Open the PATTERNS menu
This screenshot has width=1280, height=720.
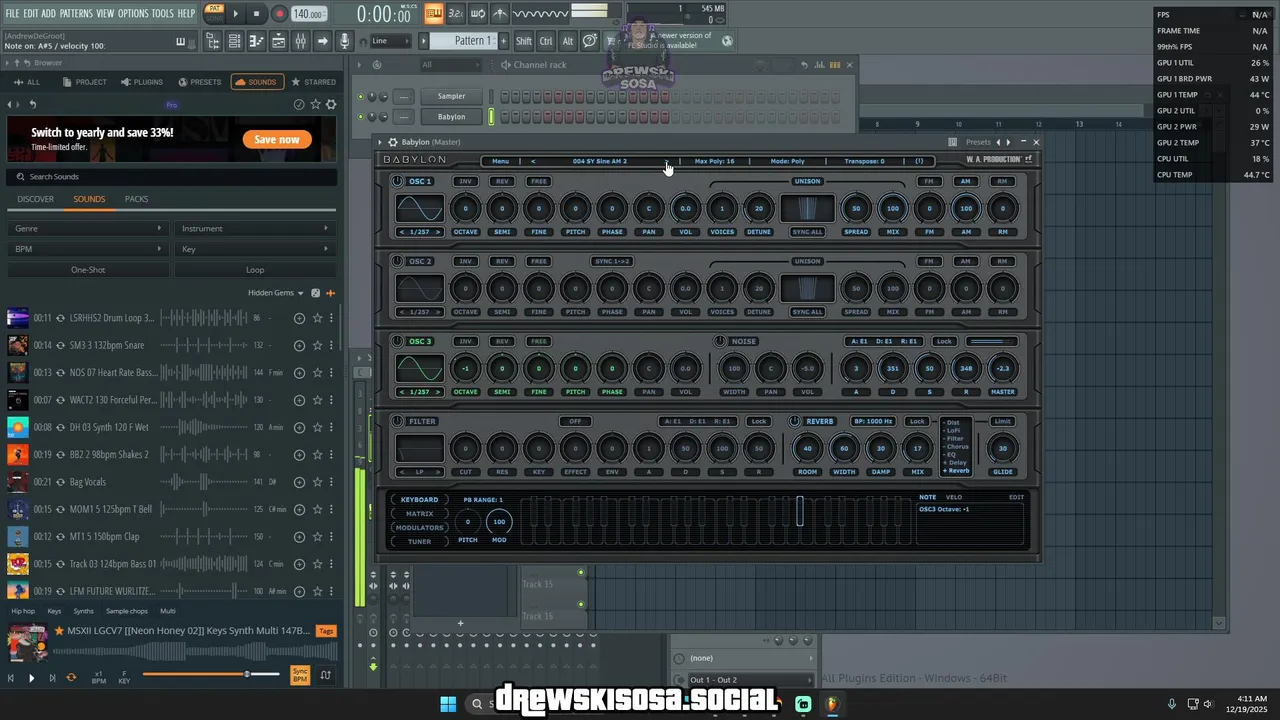(76, 13)
